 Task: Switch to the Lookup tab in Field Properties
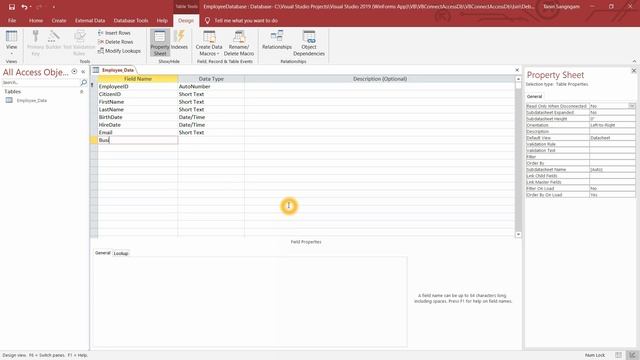coord(121,253)
